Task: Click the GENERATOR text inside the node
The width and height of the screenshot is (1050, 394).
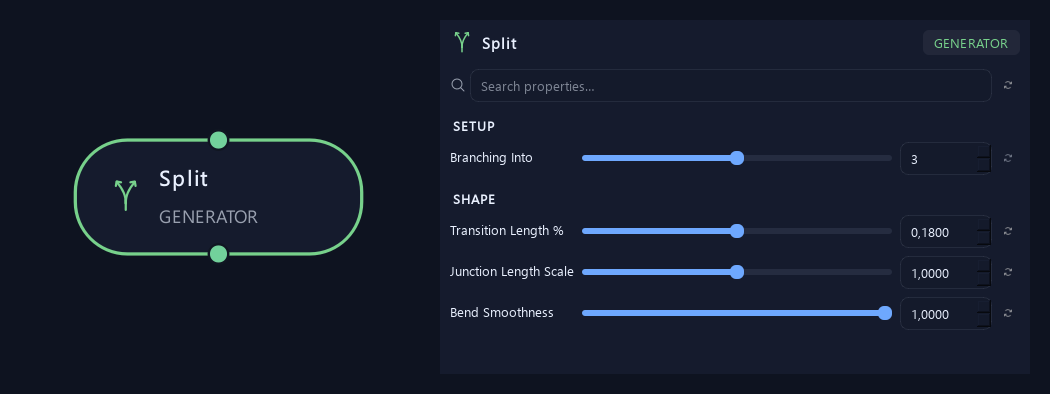Action: (208, 217)
